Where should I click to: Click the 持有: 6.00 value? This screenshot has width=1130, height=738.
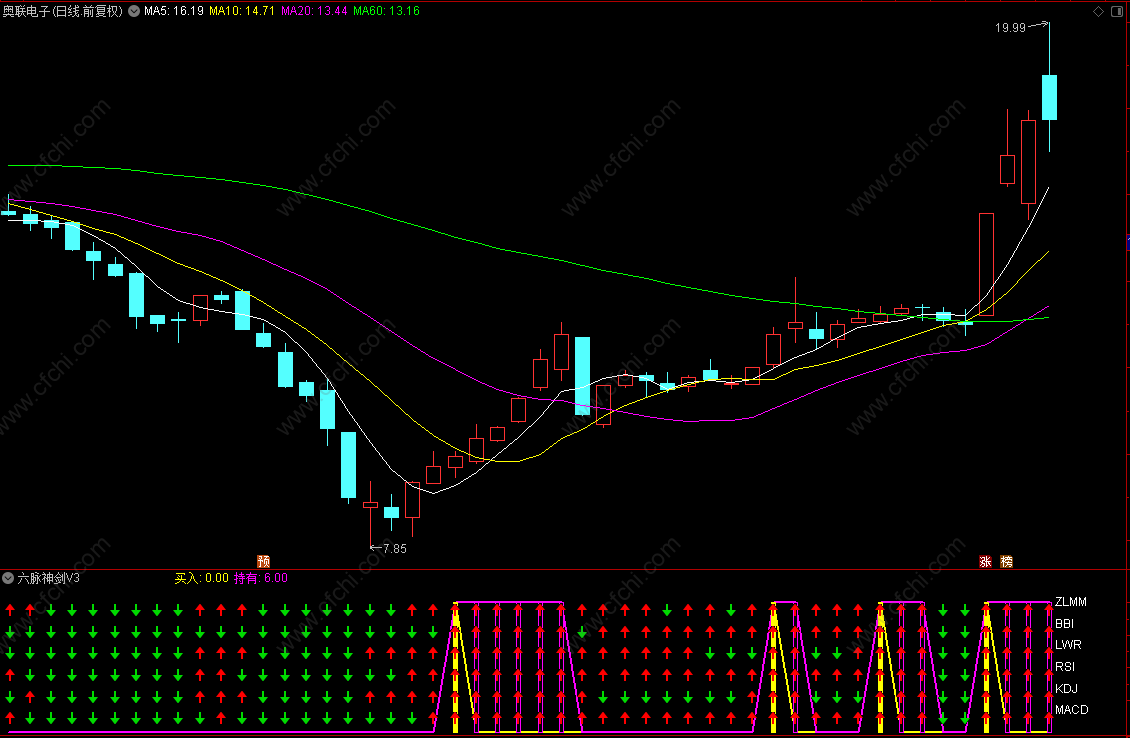[261, 578]
